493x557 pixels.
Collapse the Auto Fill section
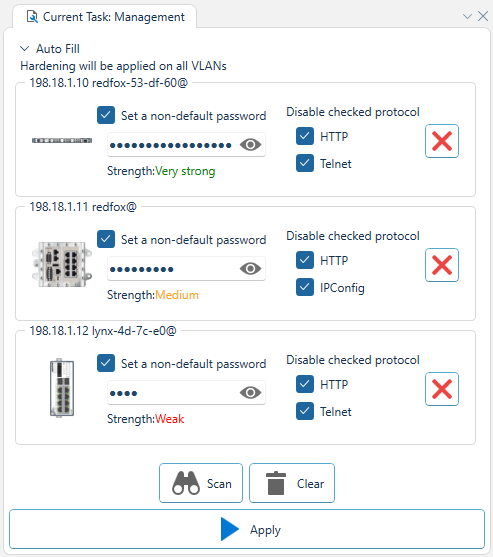click(25, 48)
